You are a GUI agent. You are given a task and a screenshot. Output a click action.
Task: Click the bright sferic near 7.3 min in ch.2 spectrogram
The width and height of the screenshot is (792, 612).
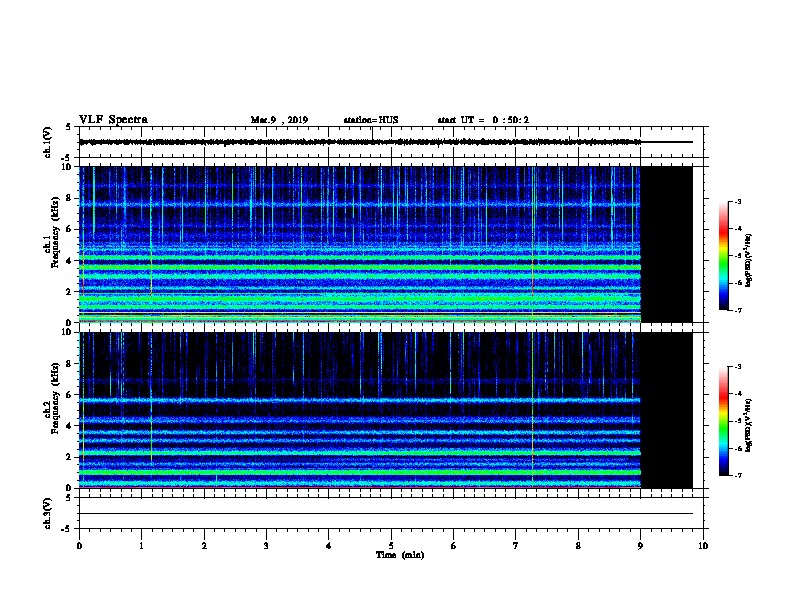click(x=532, y=410)
